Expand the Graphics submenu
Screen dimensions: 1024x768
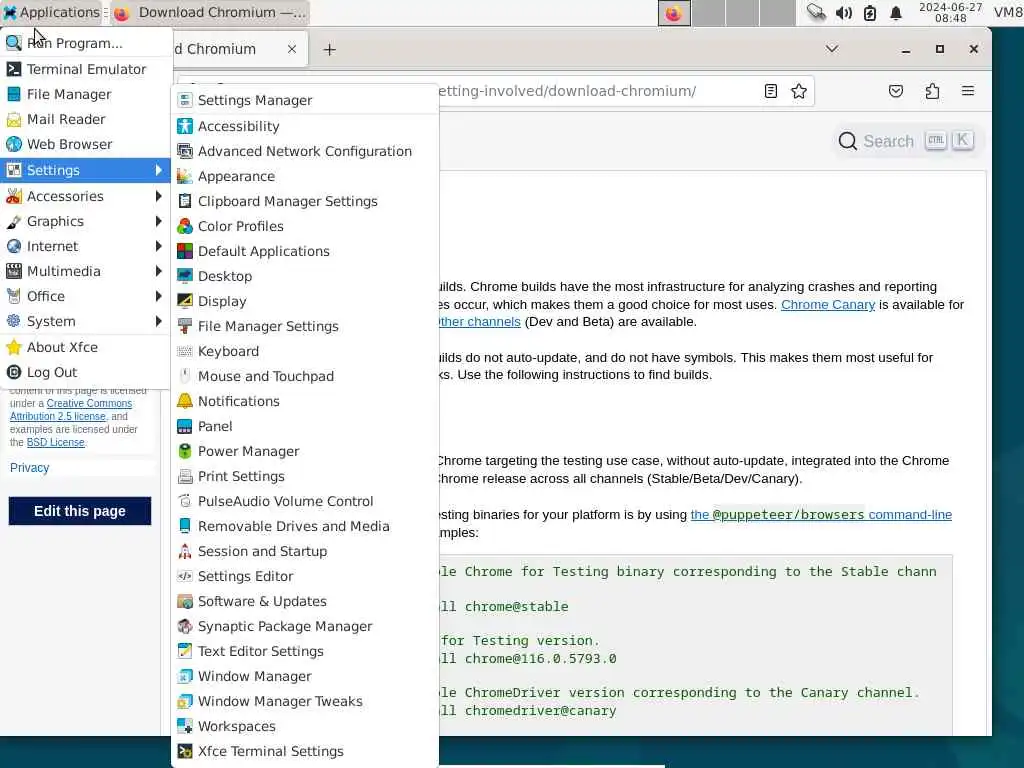tap(85, 221)
